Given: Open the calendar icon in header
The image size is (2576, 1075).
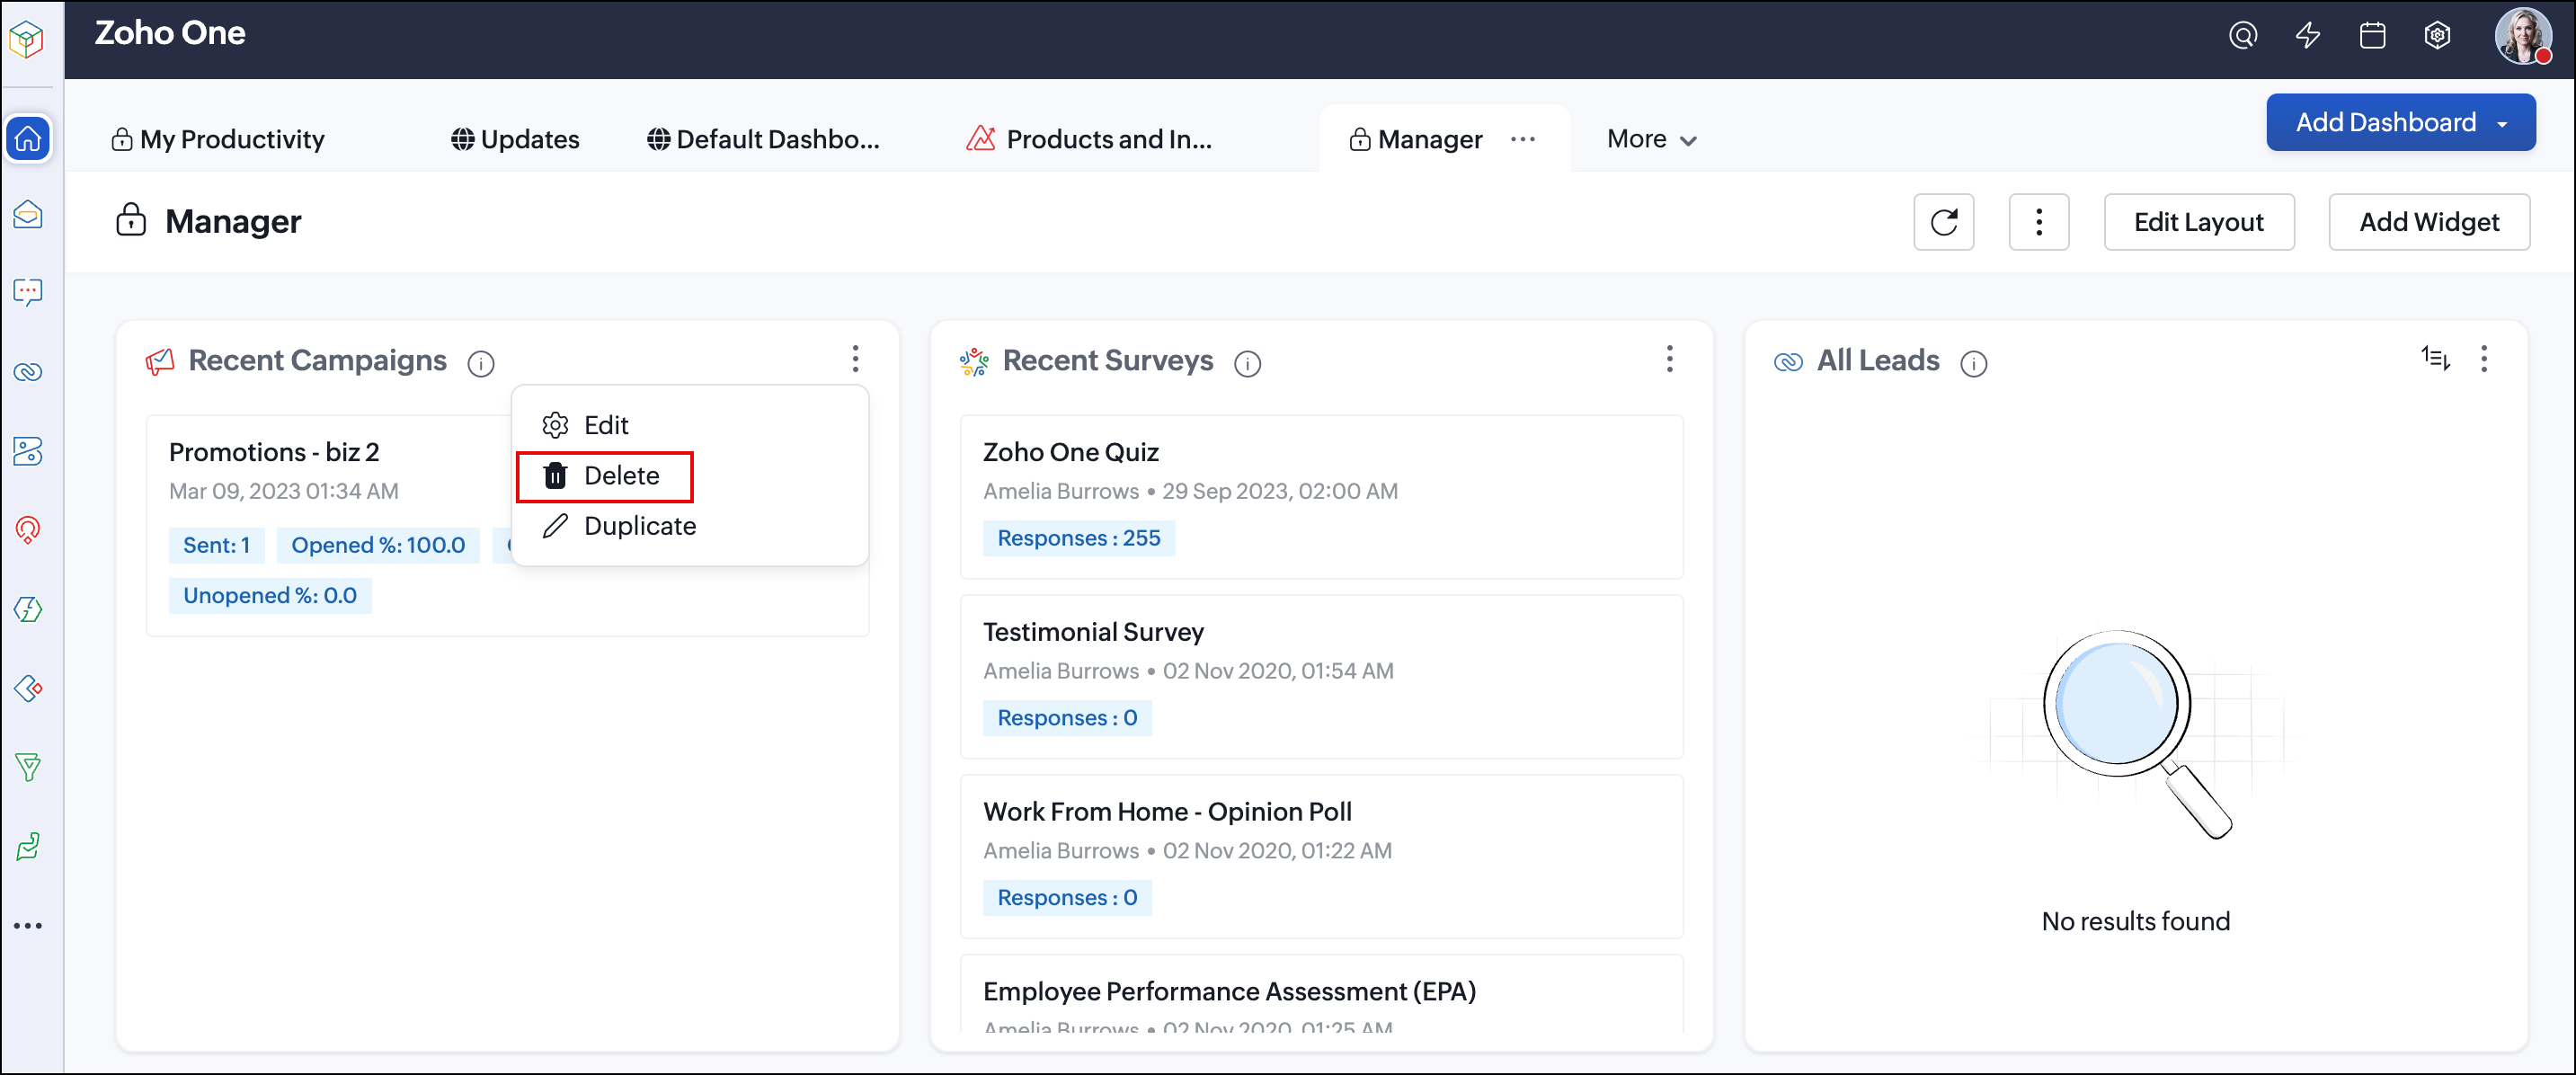Looking at the screenshot, I should (2372, 36).
